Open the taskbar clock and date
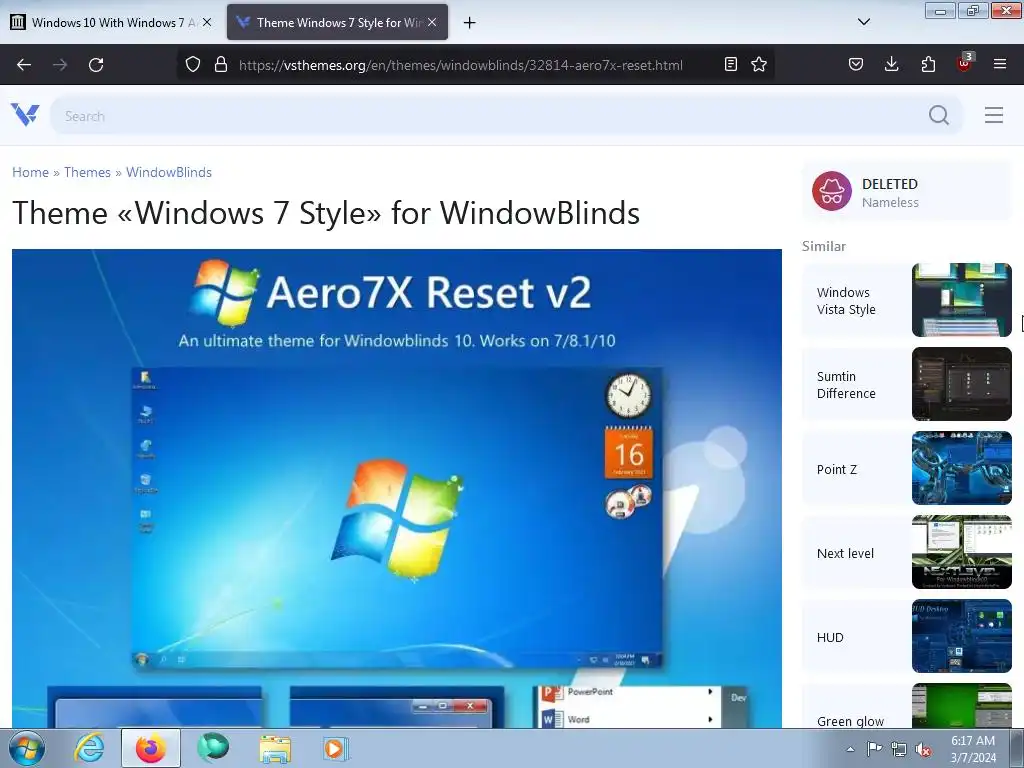The image size is (1024, 768). [x=973, y=749]
